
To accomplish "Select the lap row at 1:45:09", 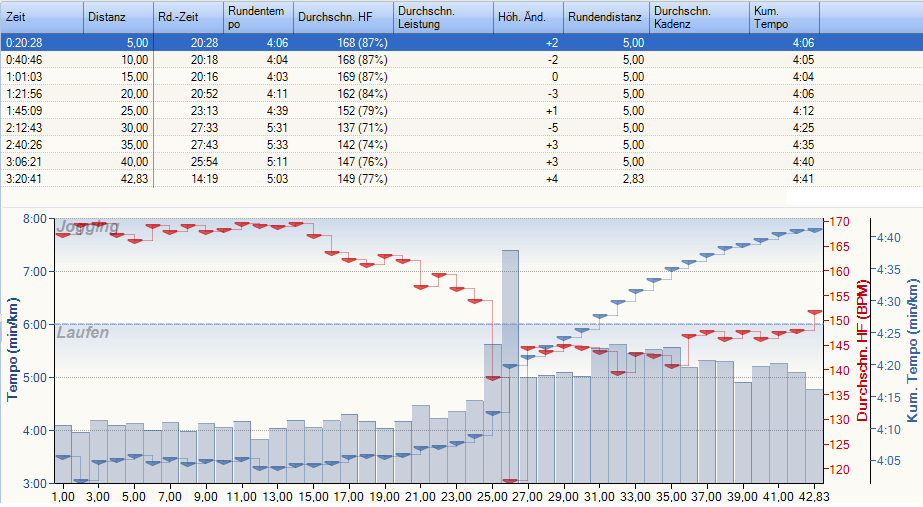I will tap(462, 111).
